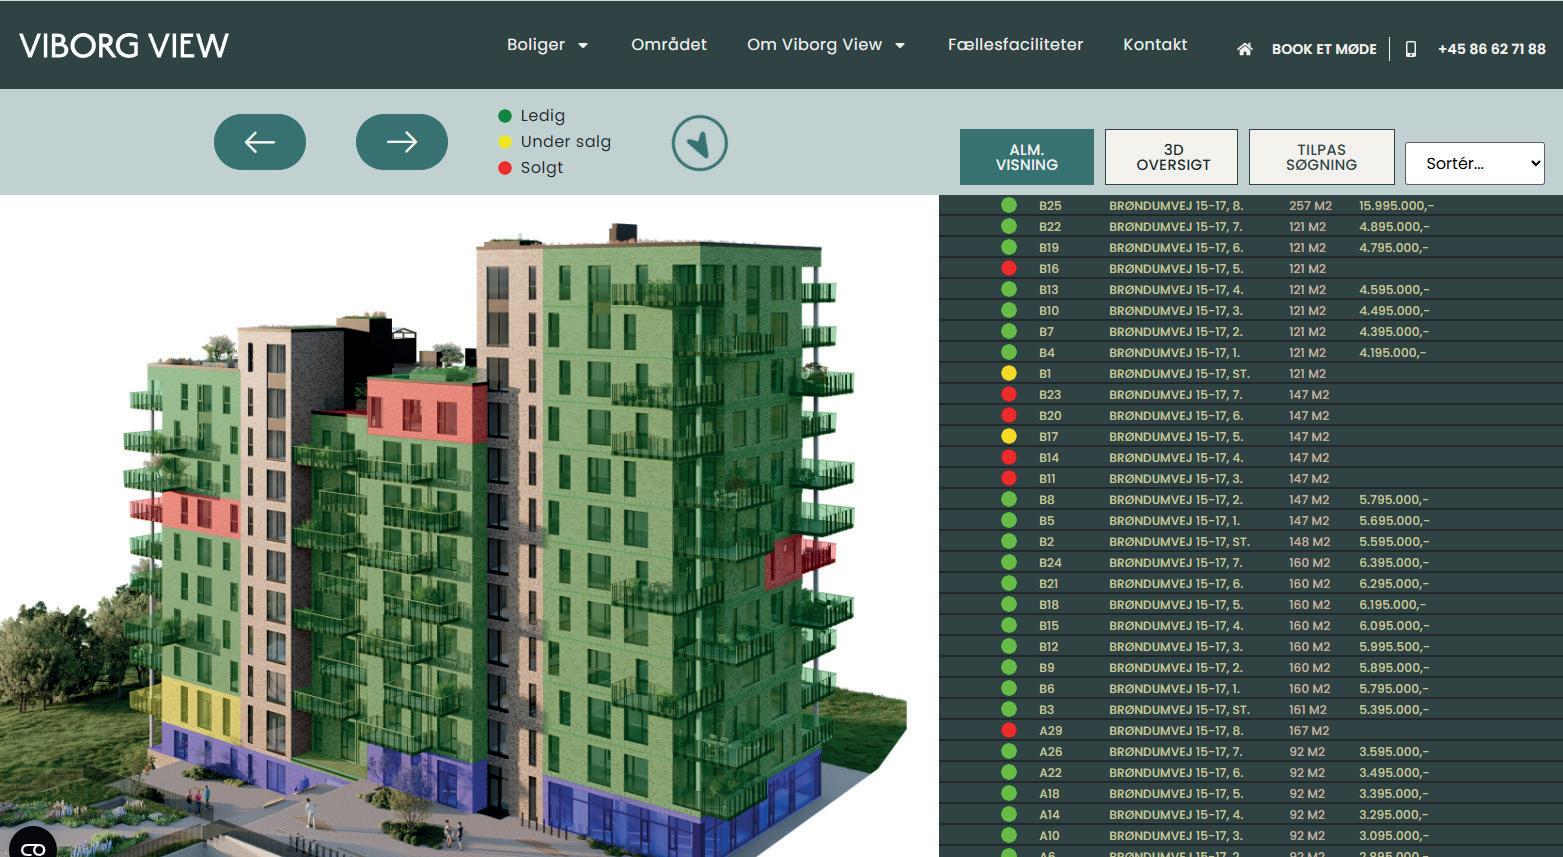Image resolution: width=1563 pixels, height=857 pixels.
Task: Click the home icon beside Book et møde
Action: [1245, 49]
